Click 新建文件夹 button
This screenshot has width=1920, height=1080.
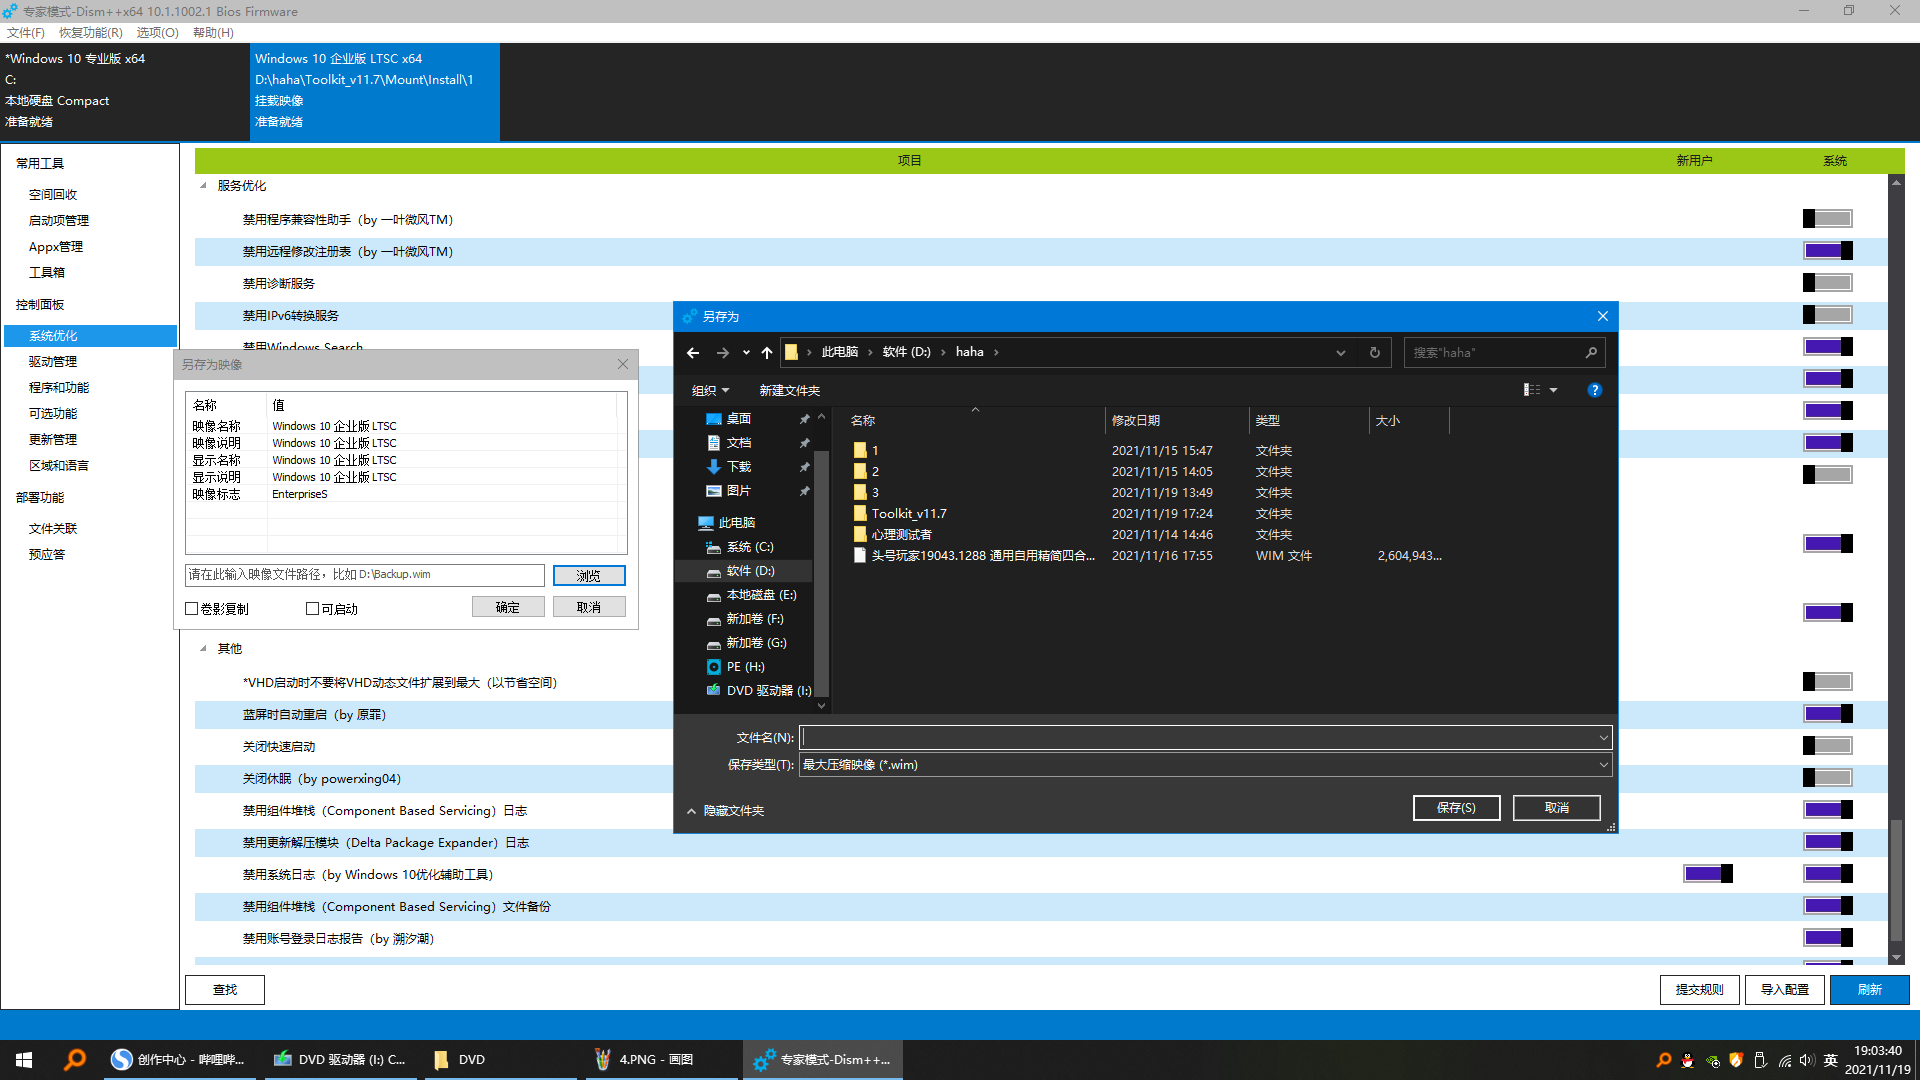pyautogui.click(x=789, y=391)
